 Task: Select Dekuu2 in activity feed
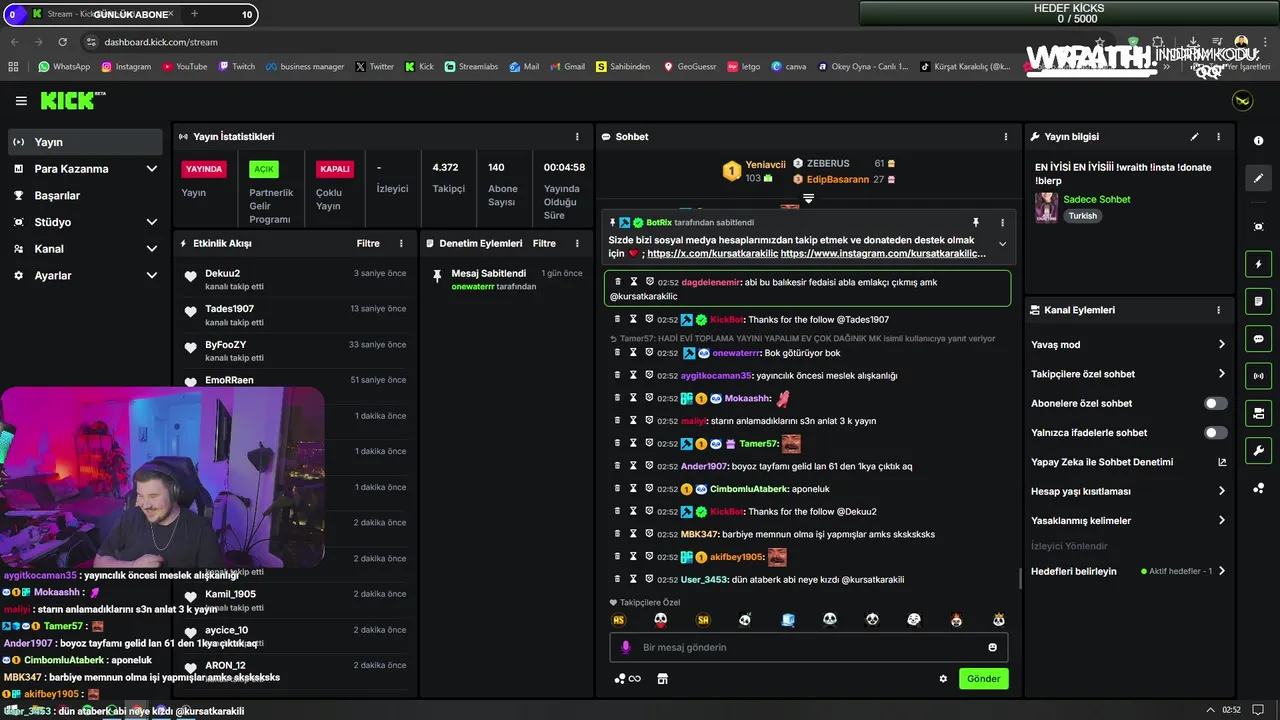tap(222, 273)
